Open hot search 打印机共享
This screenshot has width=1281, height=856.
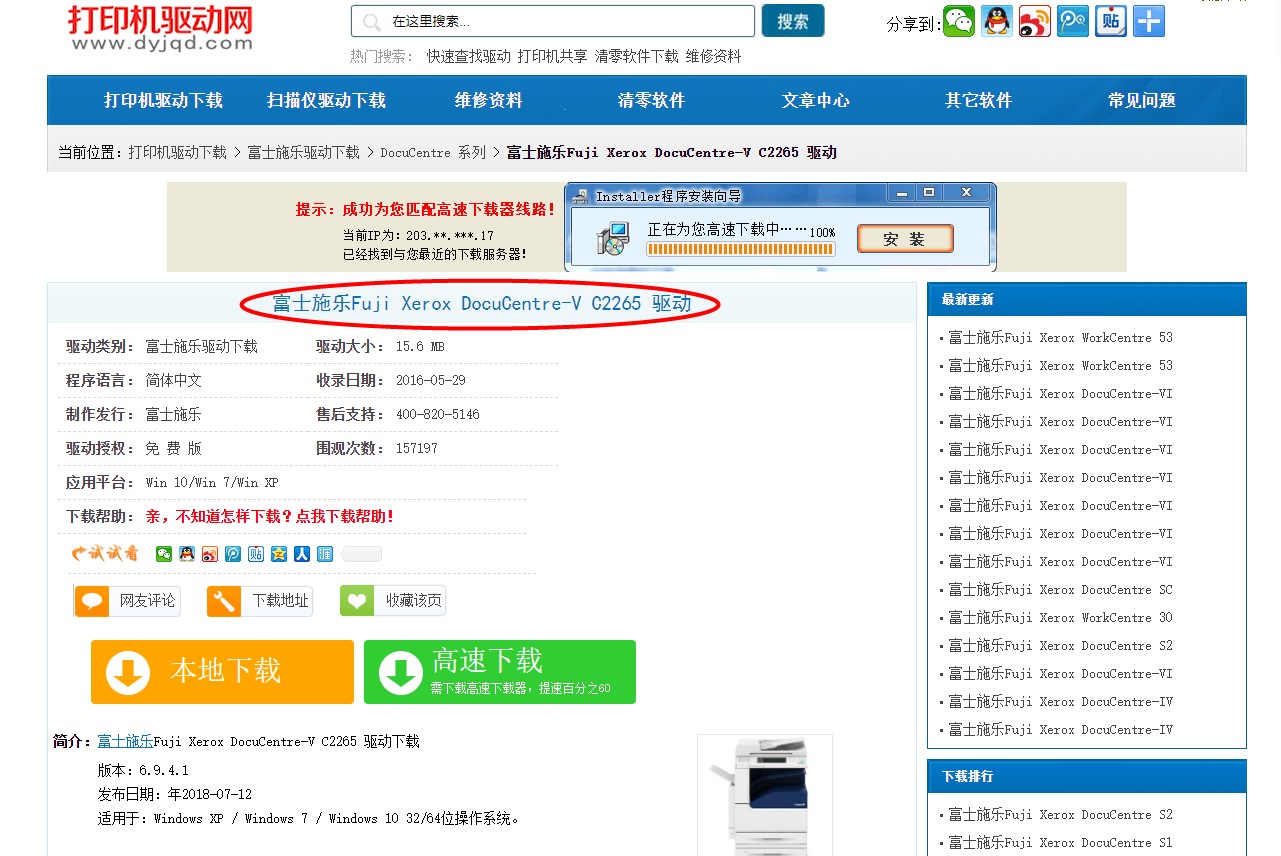click(552, 57)
